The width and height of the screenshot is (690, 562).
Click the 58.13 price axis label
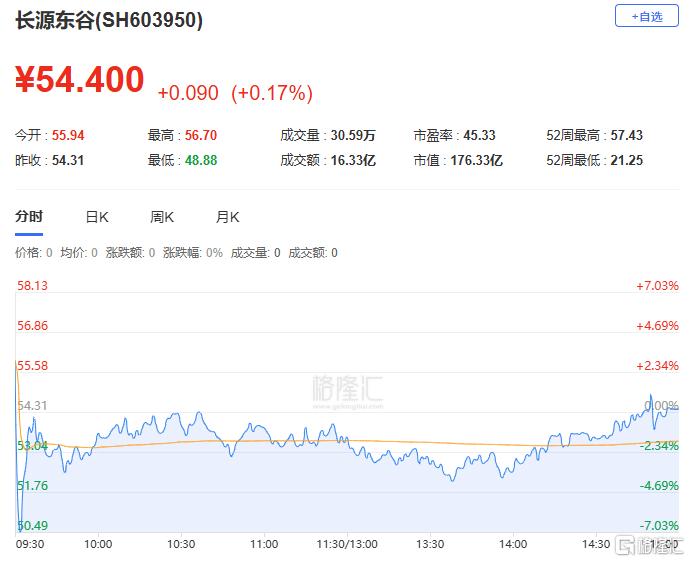pos(32,285)
